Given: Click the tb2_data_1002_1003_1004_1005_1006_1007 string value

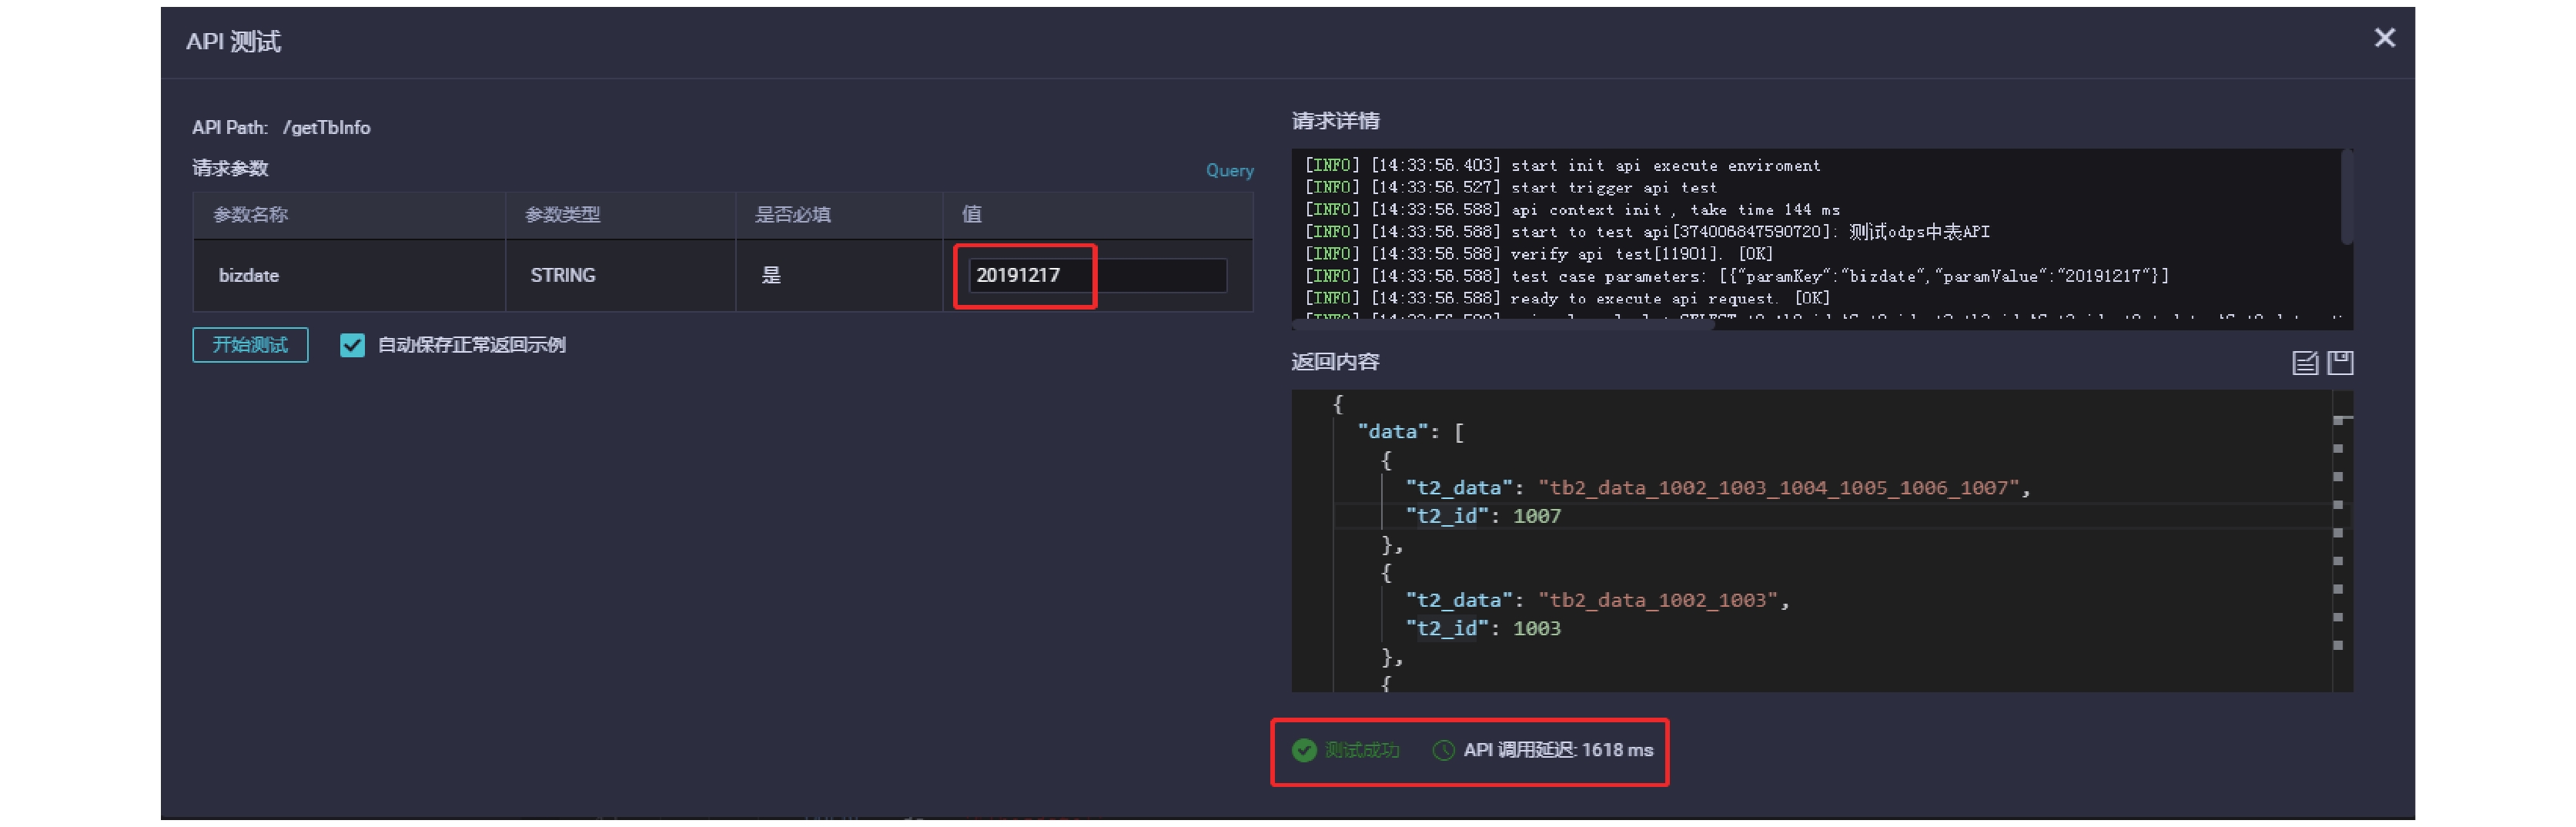Looking at the screenshot, I should click(1778, 488).
